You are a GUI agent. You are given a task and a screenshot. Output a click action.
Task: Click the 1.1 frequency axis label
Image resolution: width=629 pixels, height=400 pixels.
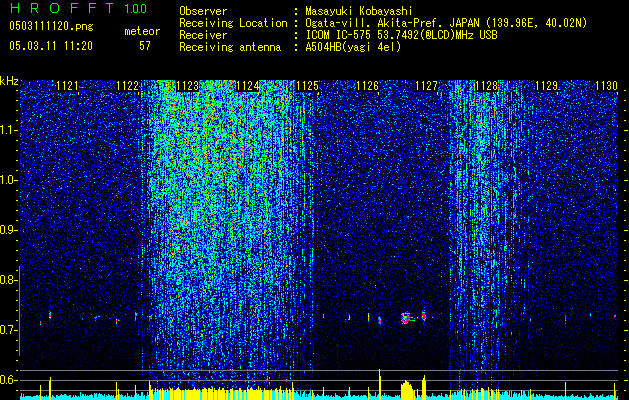coord(9,130)
